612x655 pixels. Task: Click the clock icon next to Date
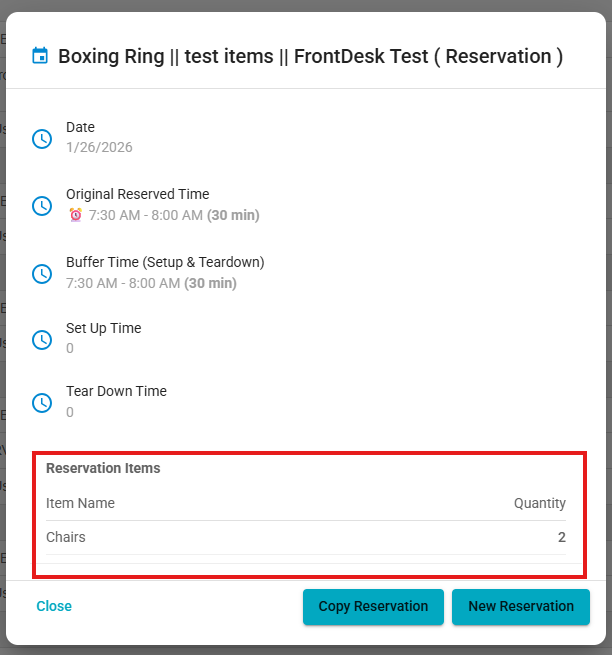coord(42,139)
